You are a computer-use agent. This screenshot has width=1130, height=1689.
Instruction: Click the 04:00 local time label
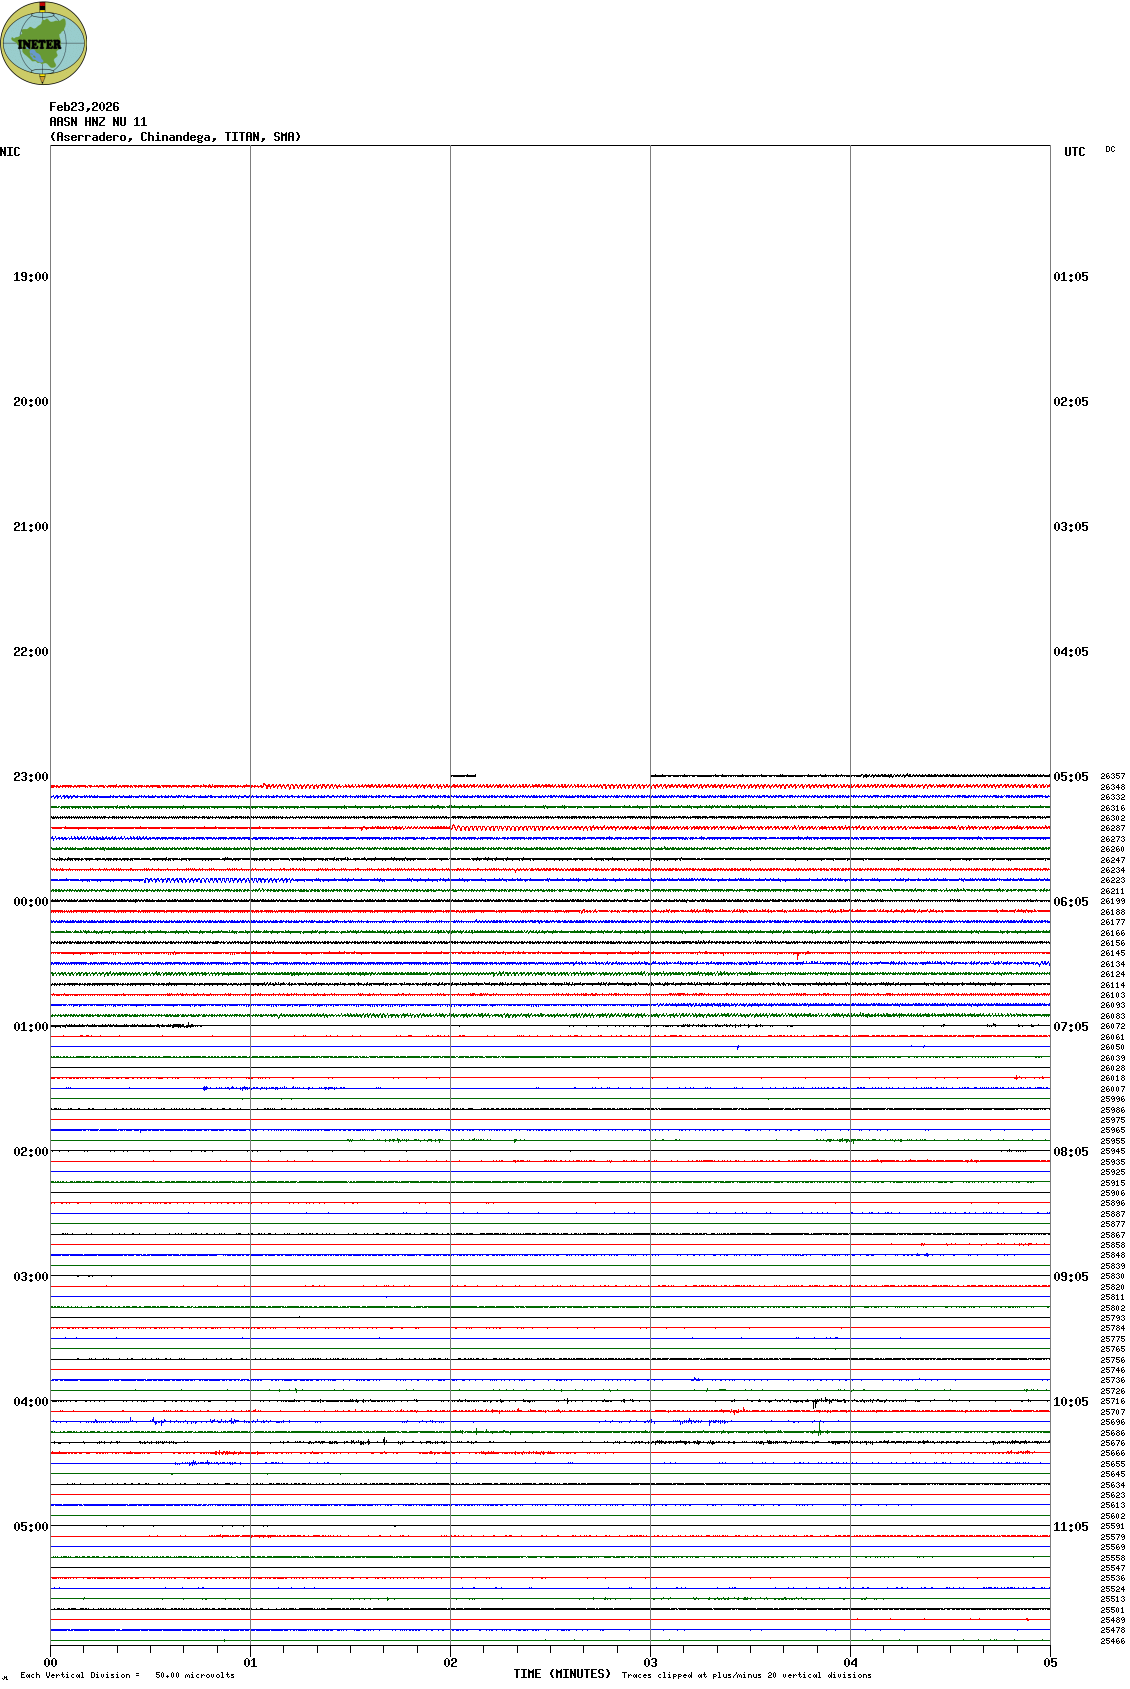30,1402
